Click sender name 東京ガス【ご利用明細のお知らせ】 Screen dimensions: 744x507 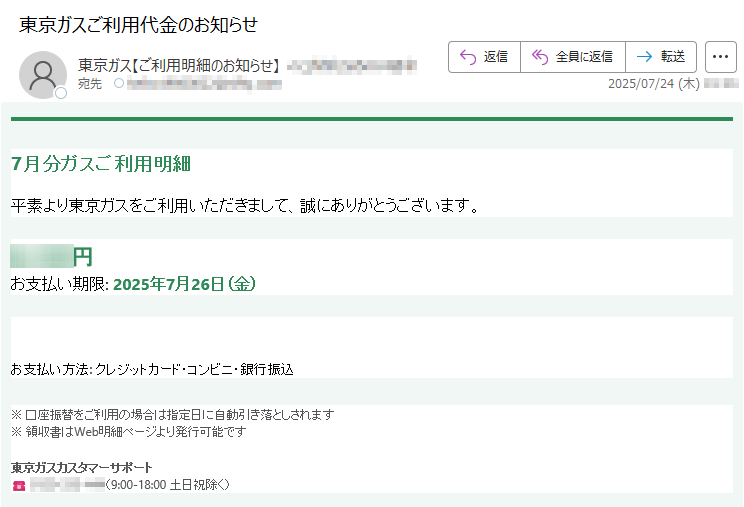coord(179,65)
